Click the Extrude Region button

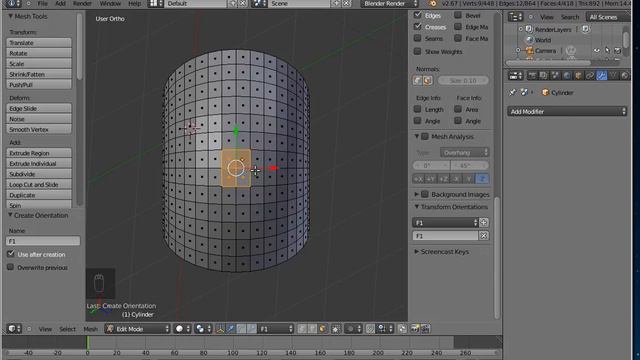click(x=39, y=153)
